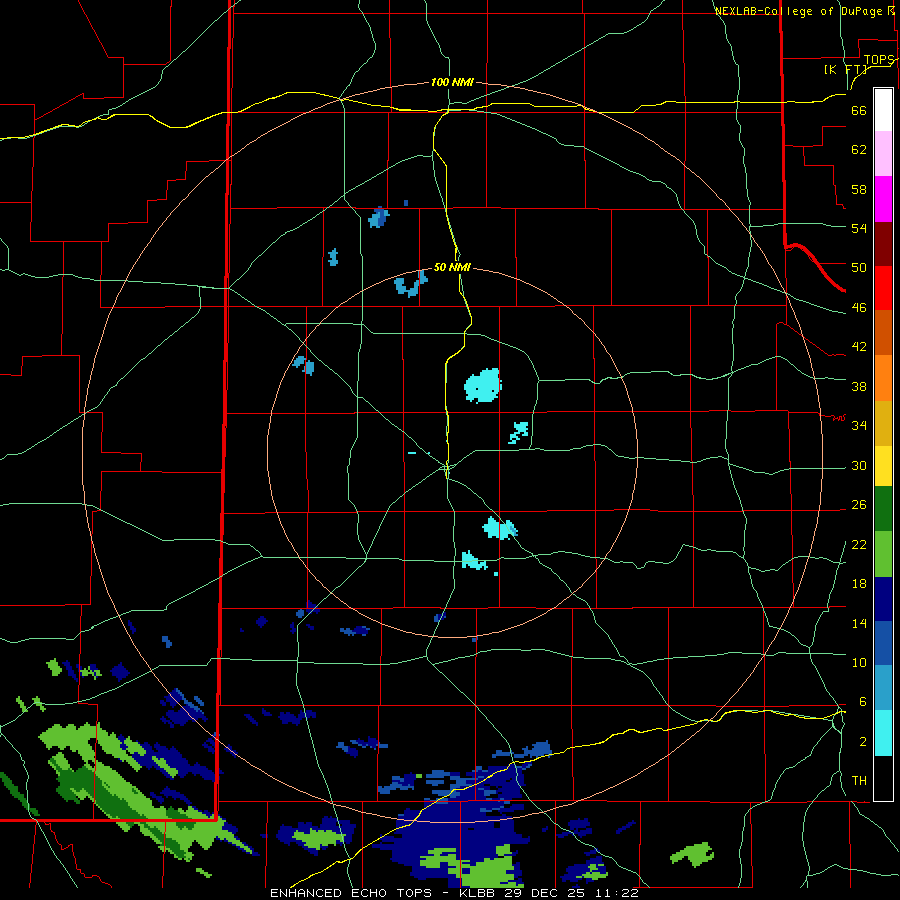
Task: Select the dark red legend swatch
Action: click(883, 244)
